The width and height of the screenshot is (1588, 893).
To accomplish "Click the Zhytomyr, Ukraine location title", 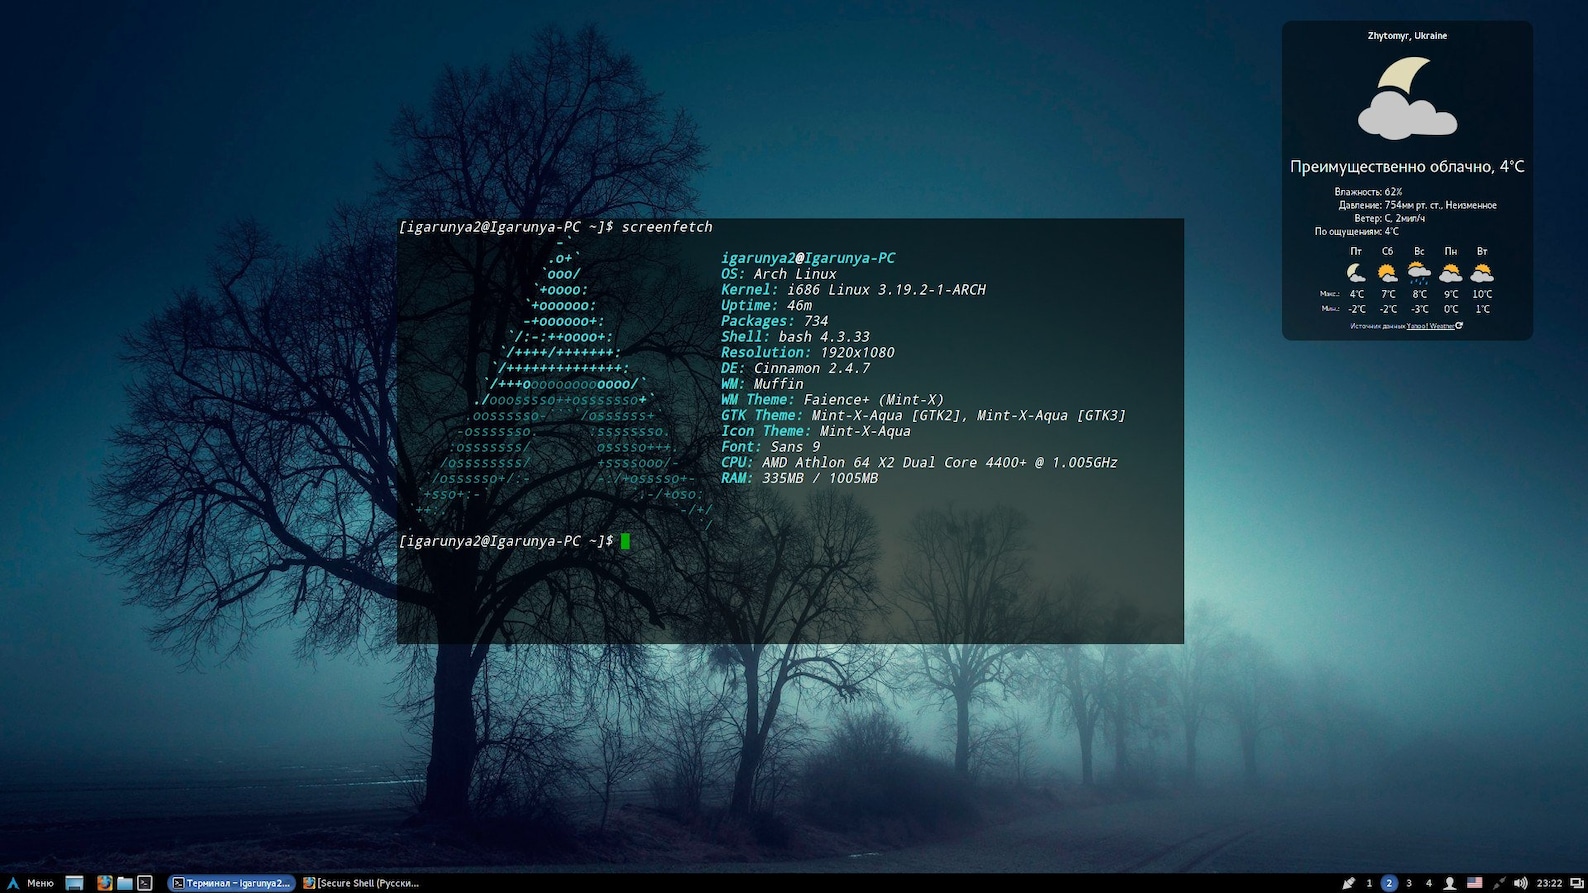I will tap(1407, 36).
